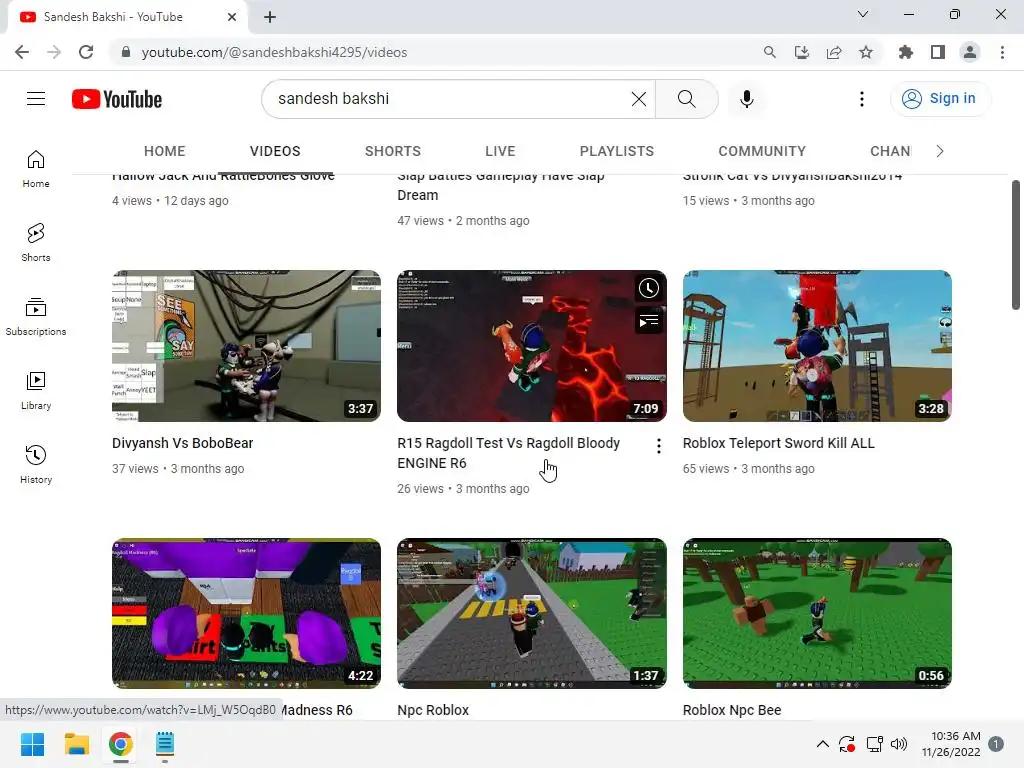
Task: Open the 0:56 Roblox Npc Bee thumbnail
Action: pyautogui.click(x=817, y=613)
